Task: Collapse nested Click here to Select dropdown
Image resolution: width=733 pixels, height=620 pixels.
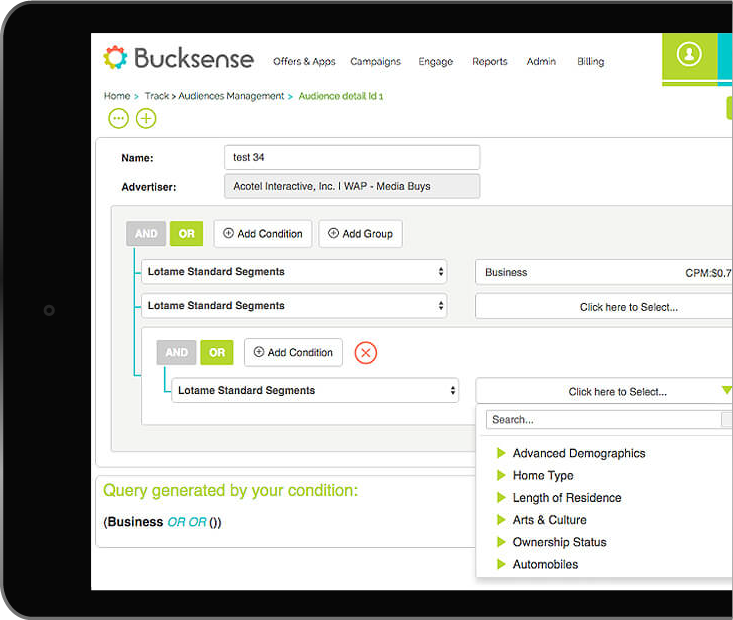Action: point(604,391)
